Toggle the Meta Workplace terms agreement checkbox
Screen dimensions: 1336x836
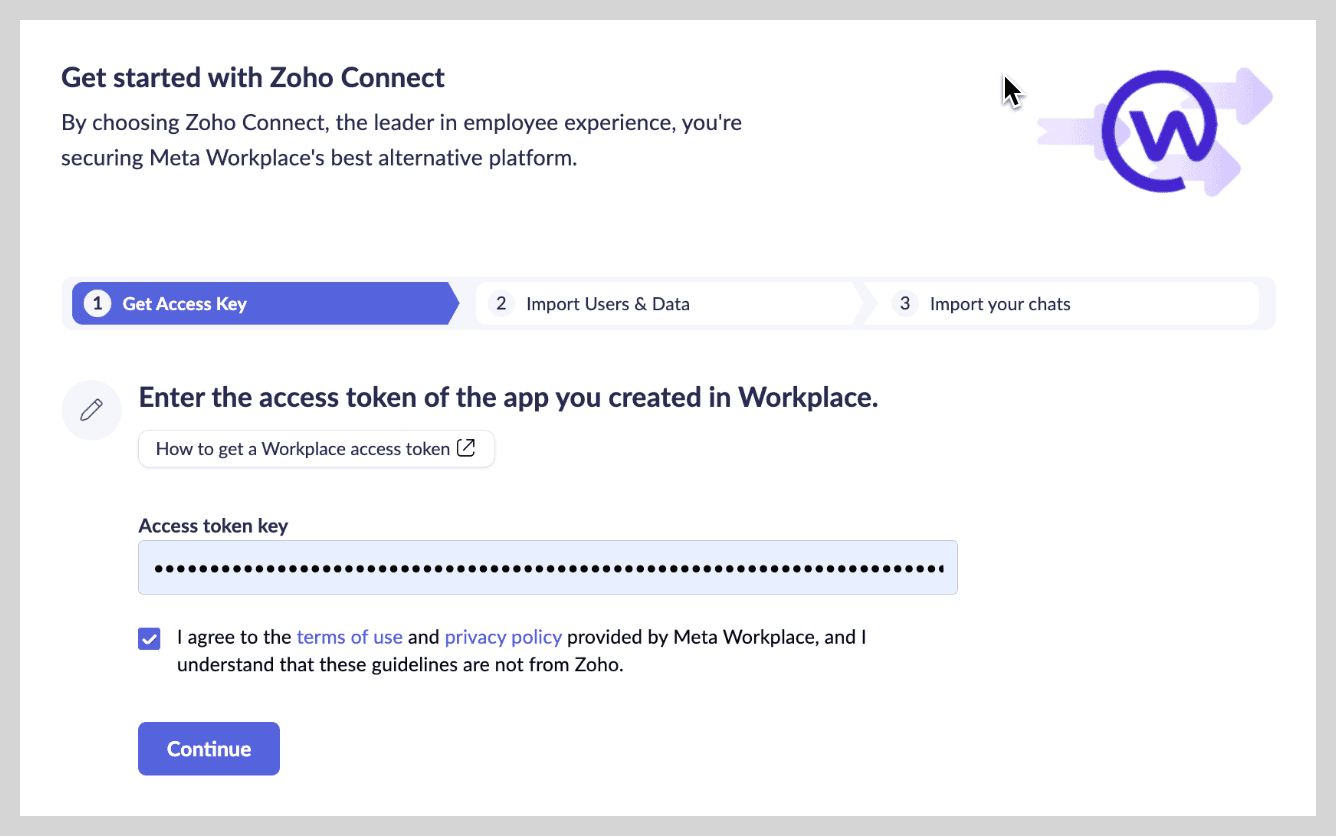point(149,638)
